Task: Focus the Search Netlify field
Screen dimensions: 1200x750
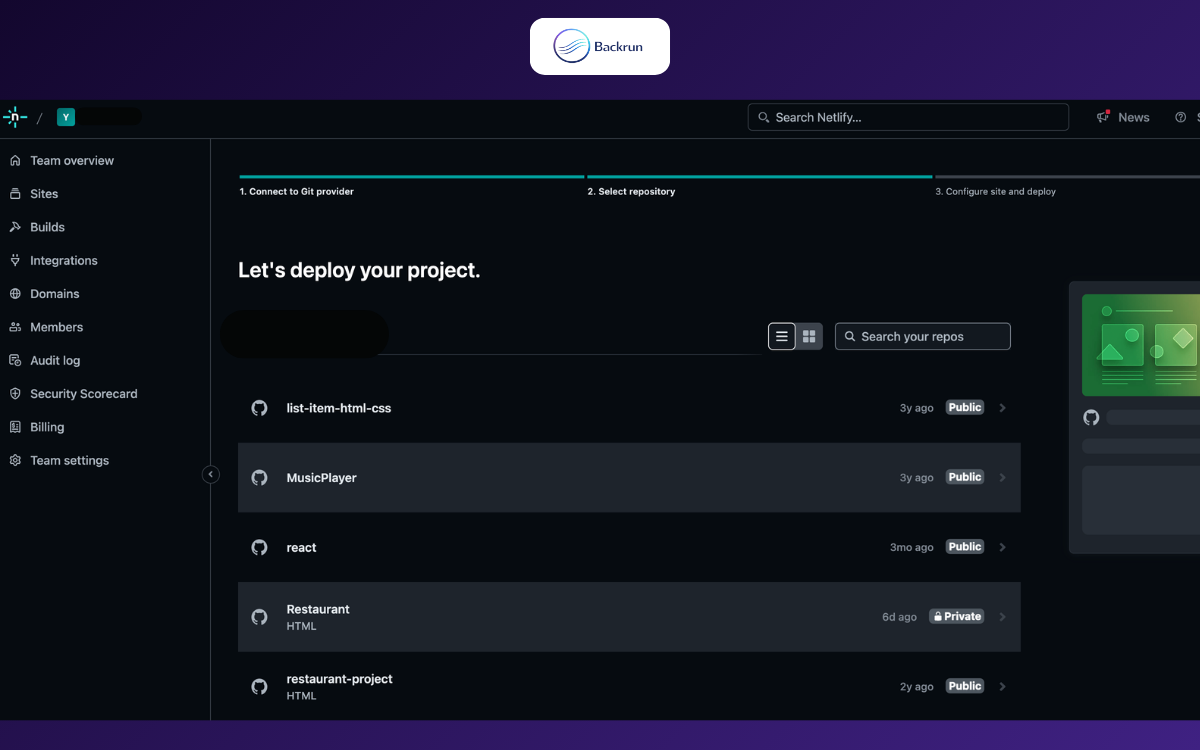Action: [908, 117]
